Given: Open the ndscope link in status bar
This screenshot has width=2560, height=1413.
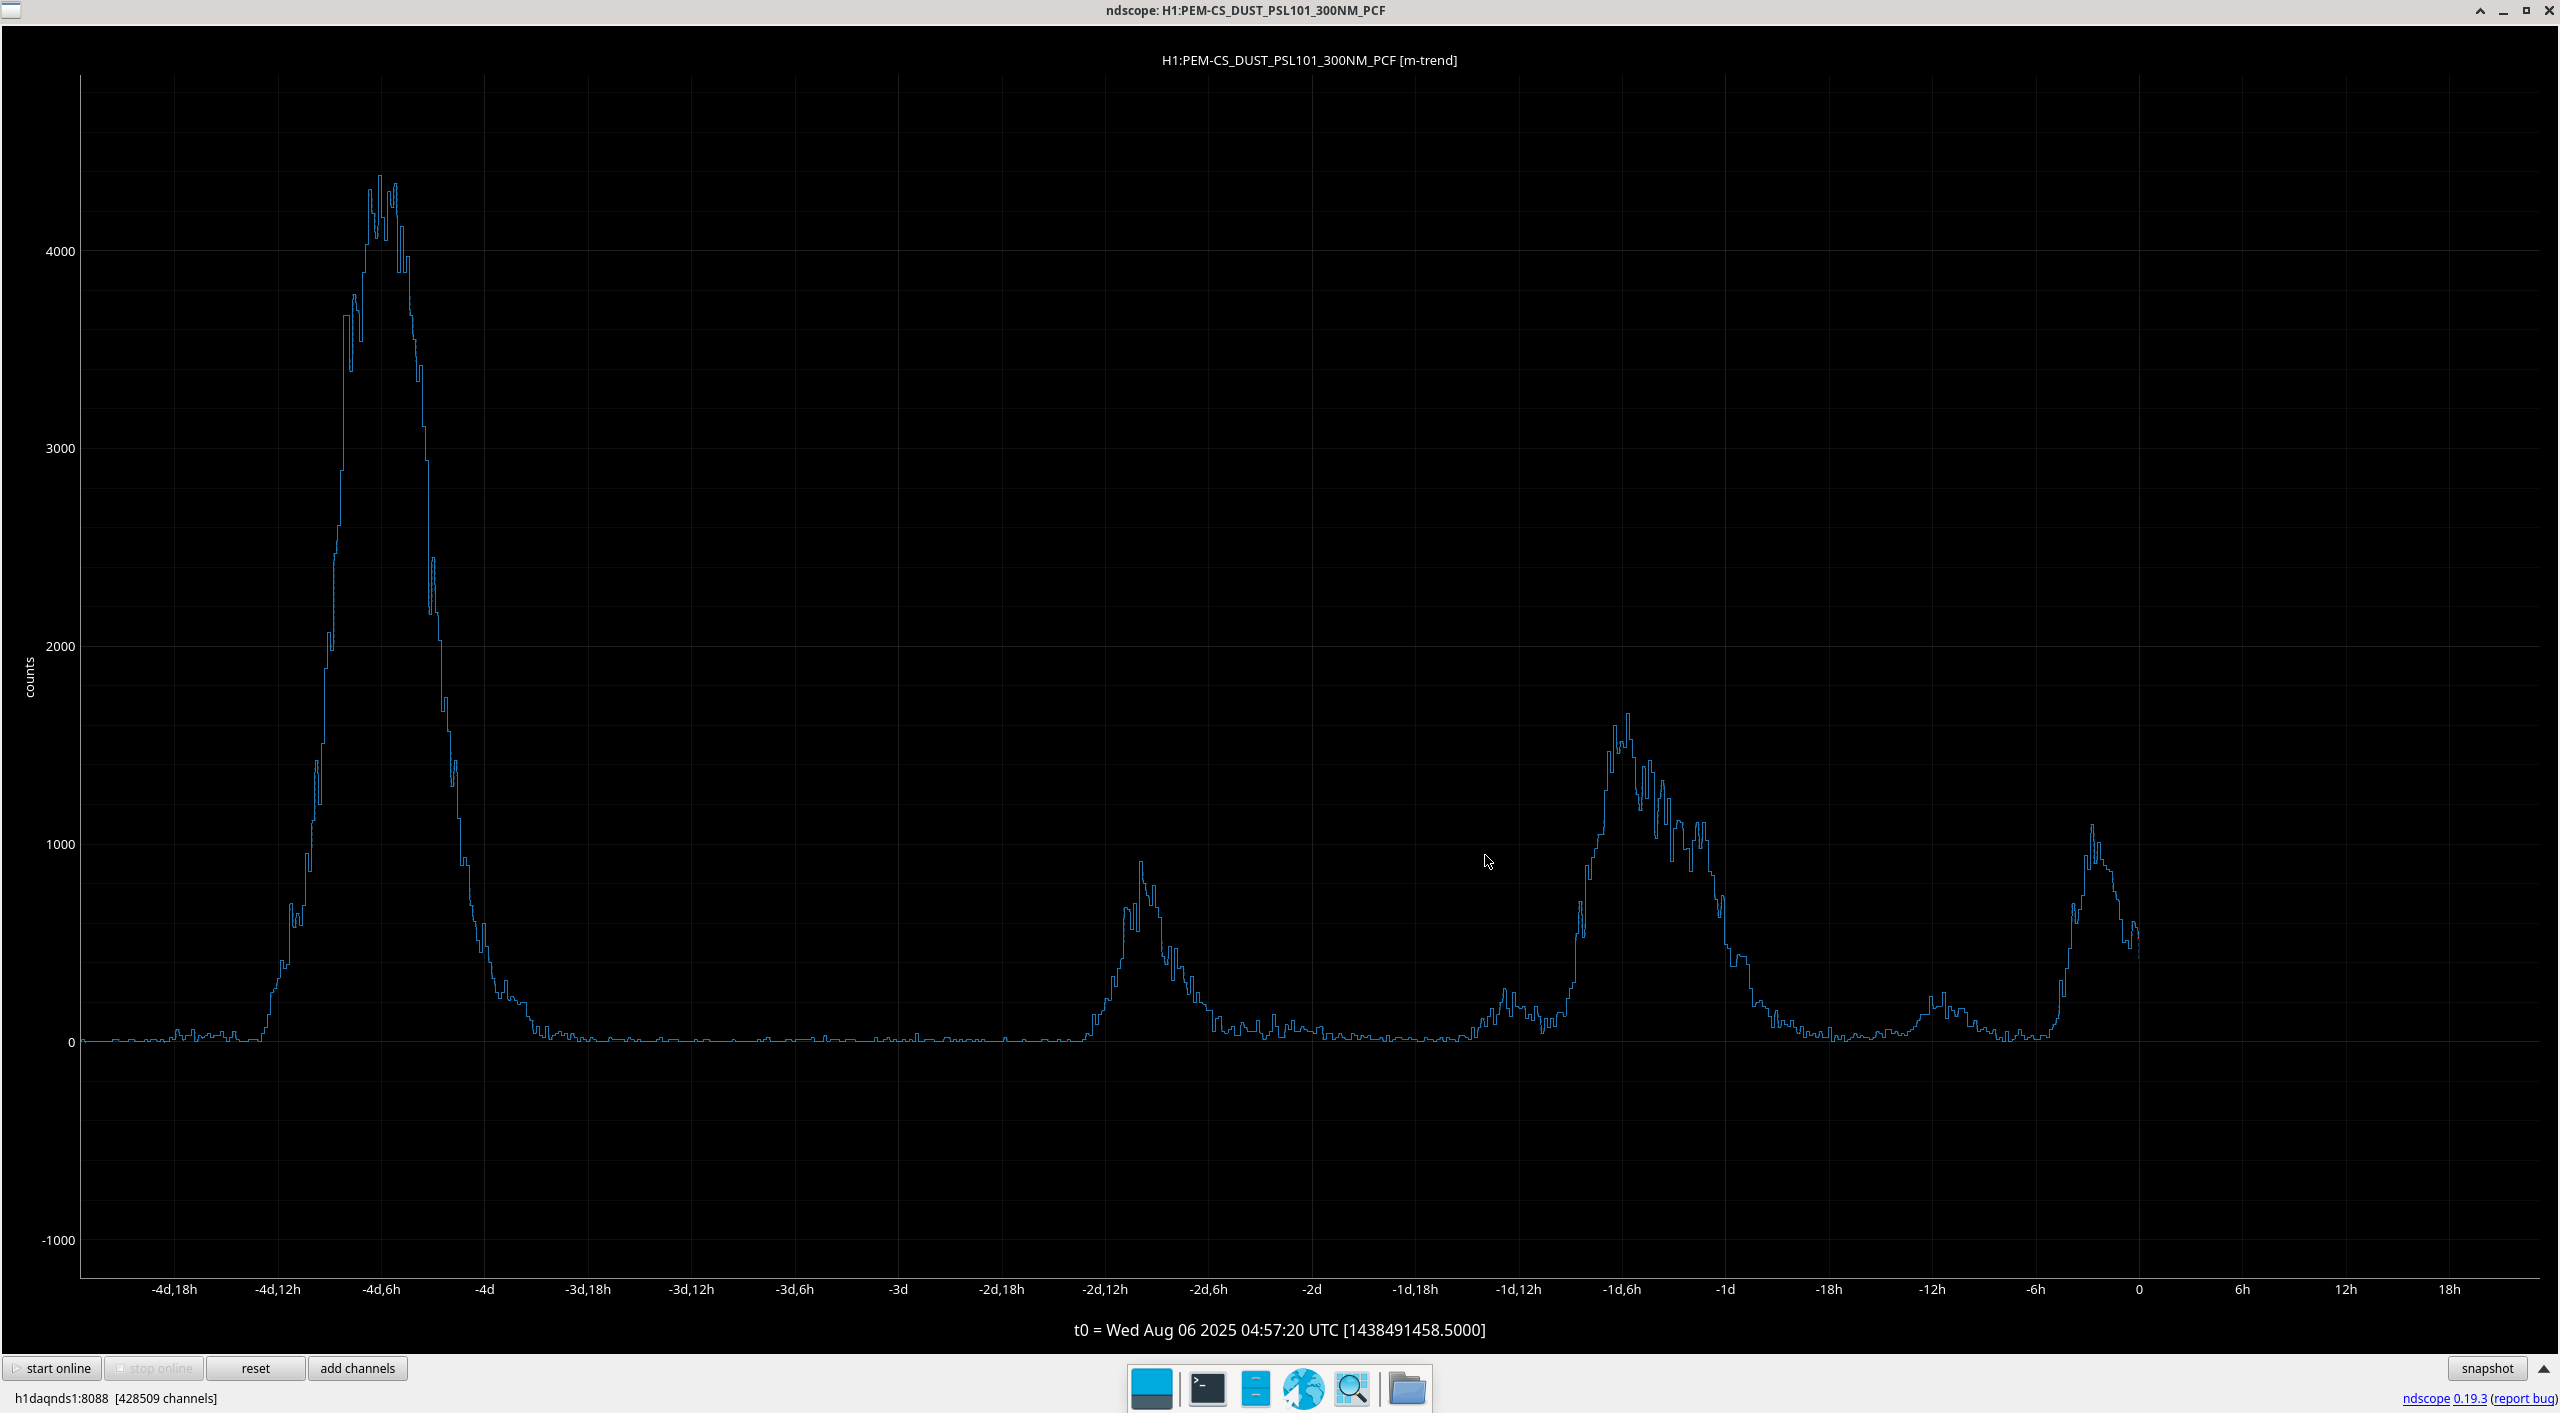Looking at the screenshot, I should 2426,1398.
